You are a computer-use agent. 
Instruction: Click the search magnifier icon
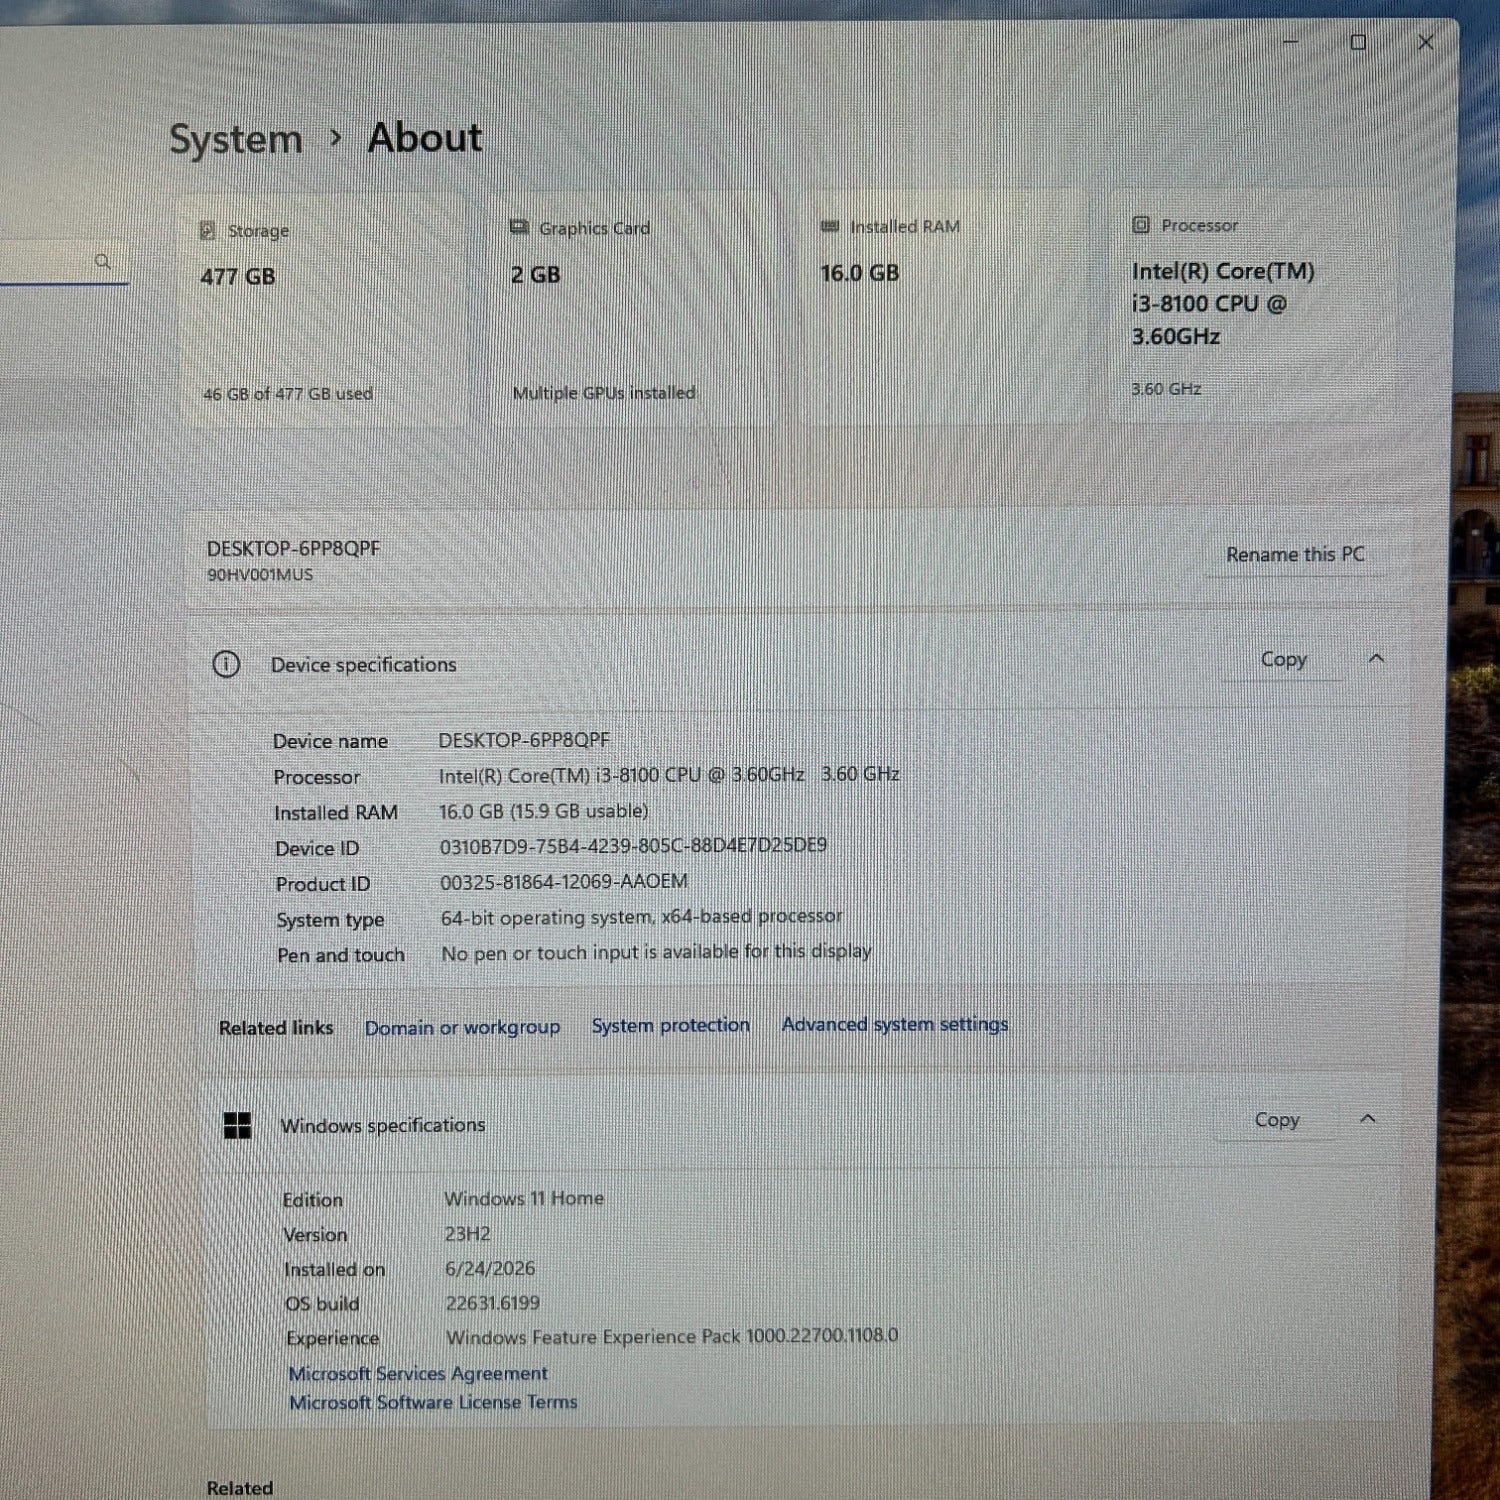(x=102, y=261)
